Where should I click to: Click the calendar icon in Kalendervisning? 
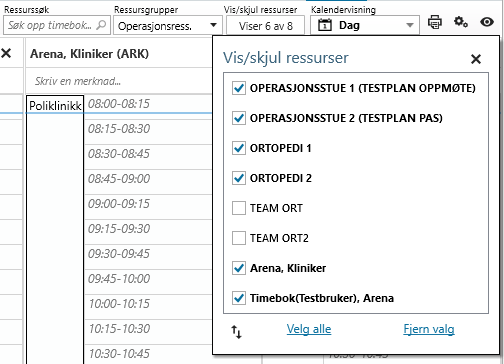(x=325, y=25)
